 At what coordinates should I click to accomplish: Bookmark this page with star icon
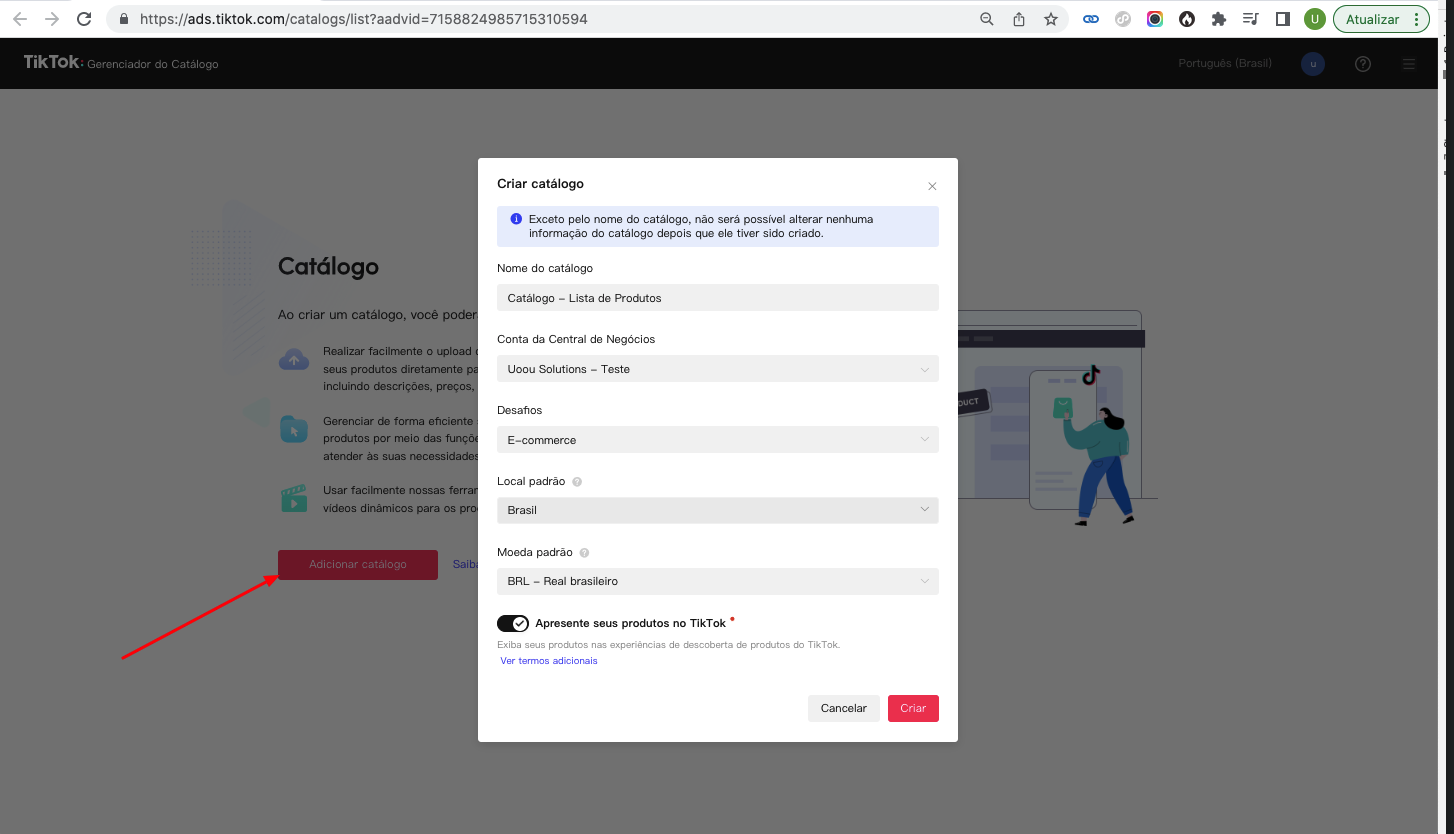1051,19
